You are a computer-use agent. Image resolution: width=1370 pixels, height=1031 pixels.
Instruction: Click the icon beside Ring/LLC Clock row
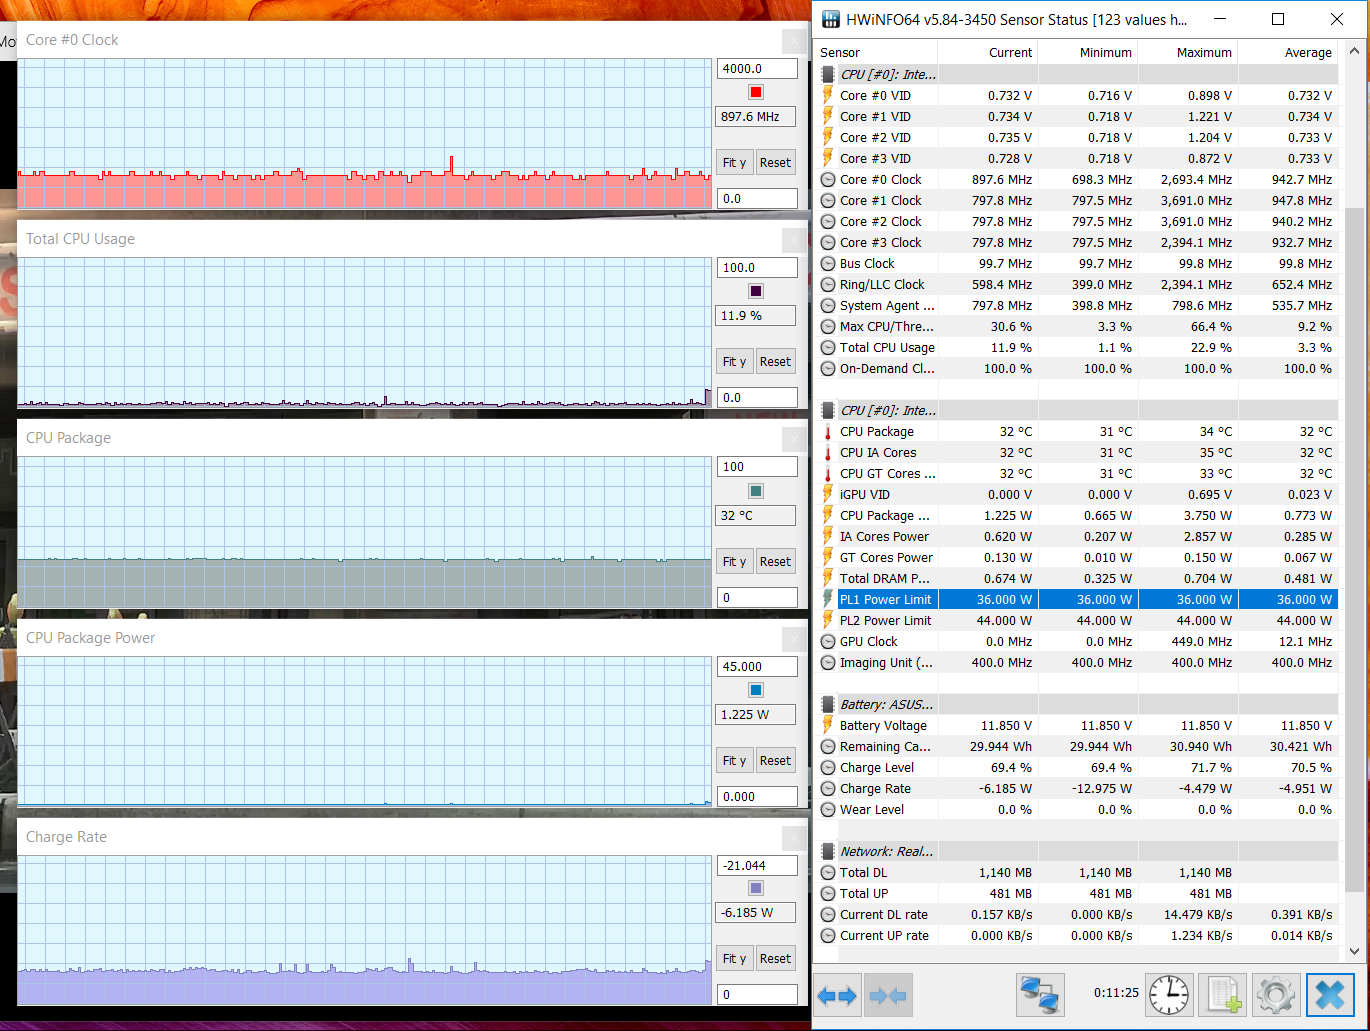[x=828, y=285]
